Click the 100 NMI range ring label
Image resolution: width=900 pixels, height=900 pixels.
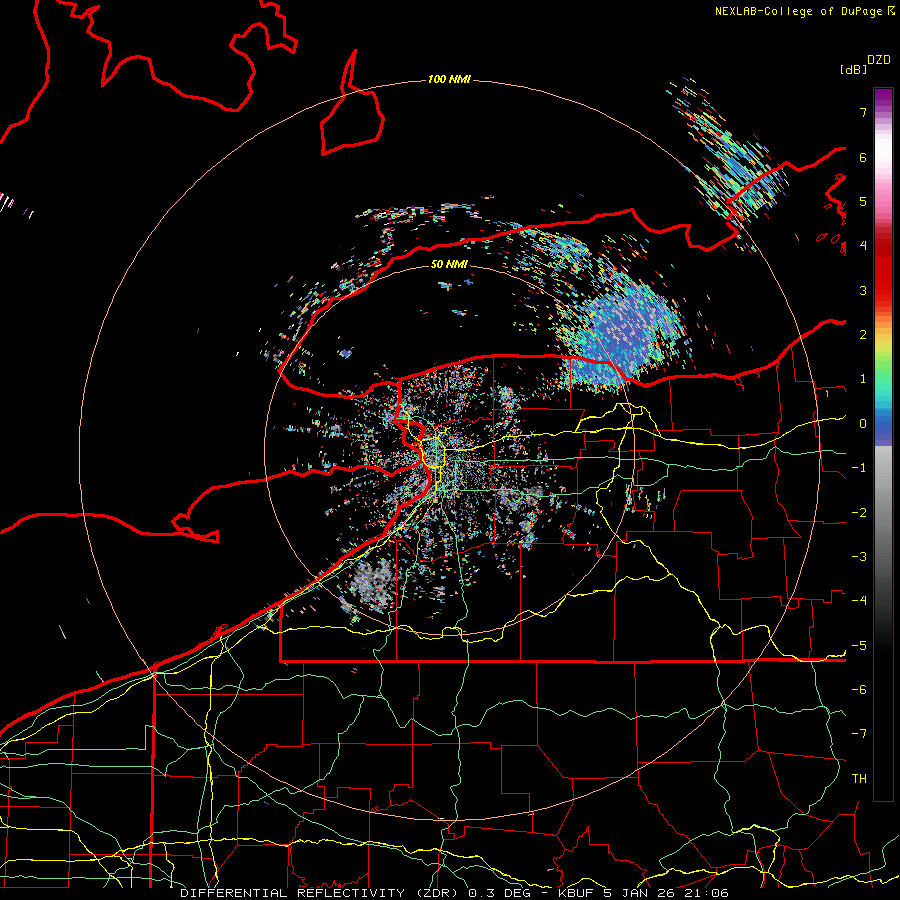[449, 79]
